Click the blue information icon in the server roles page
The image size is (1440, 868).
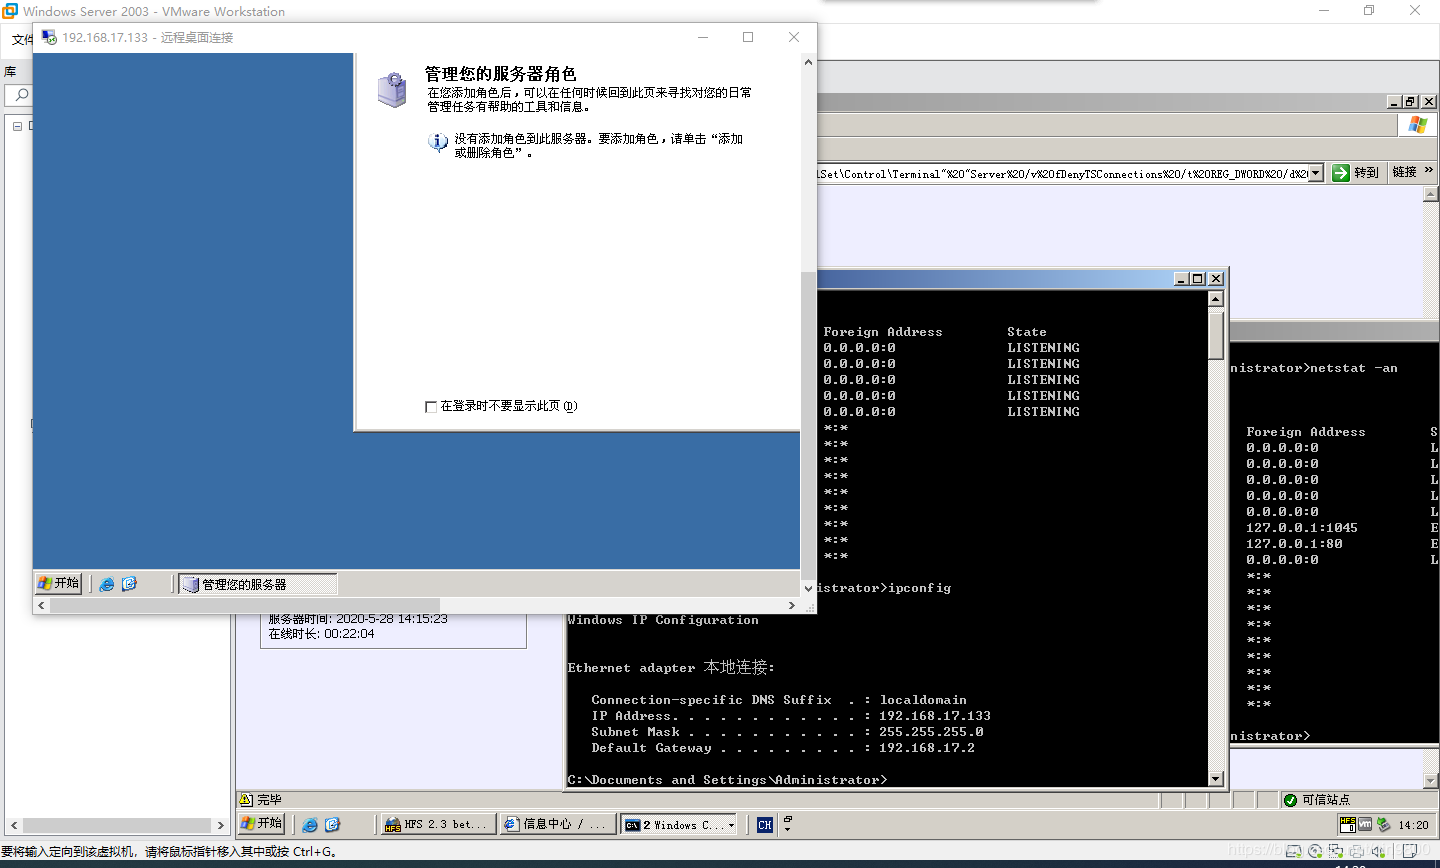point(438,142)
